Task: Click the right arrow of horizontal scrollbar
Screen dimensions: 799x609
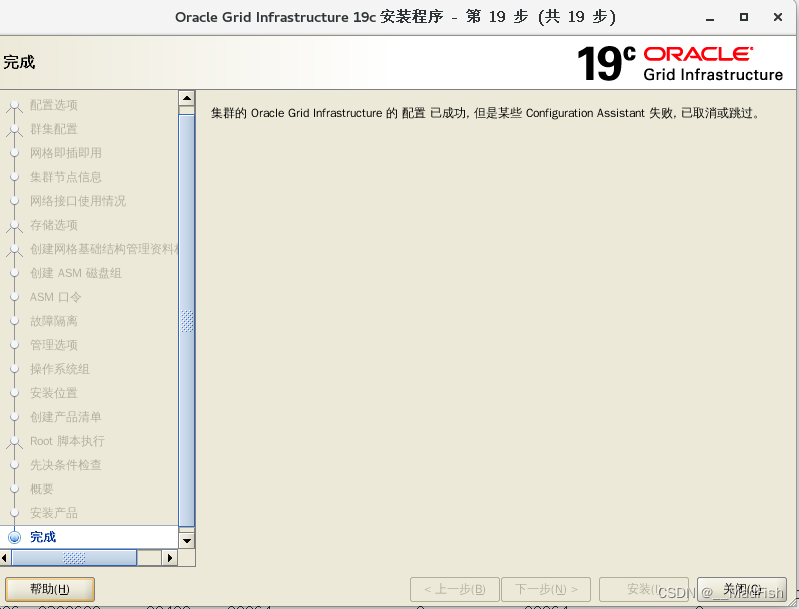Action: click(170, 558)
